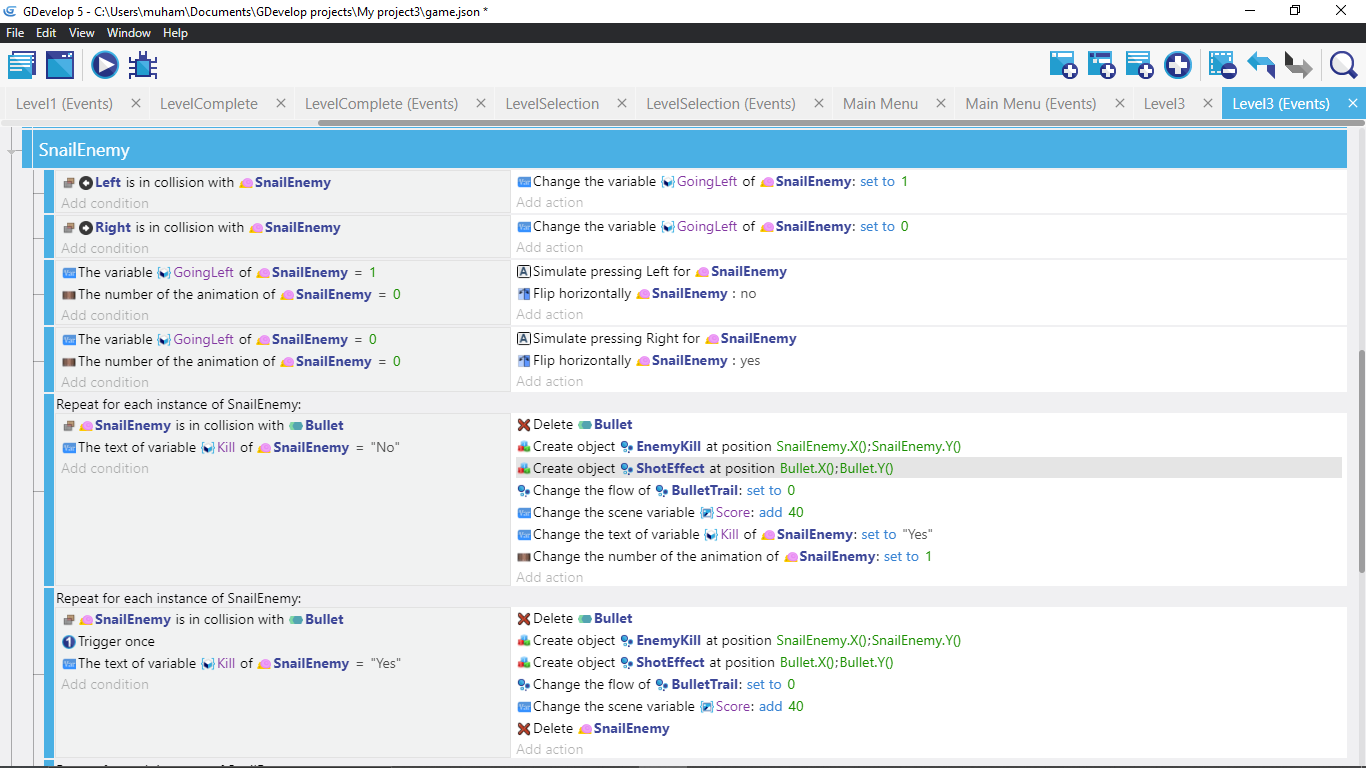This screenshot has height=768, width=1366.
Task: Click the vertical scrollbar of events sheet
Action: [x=1361, y=460]
